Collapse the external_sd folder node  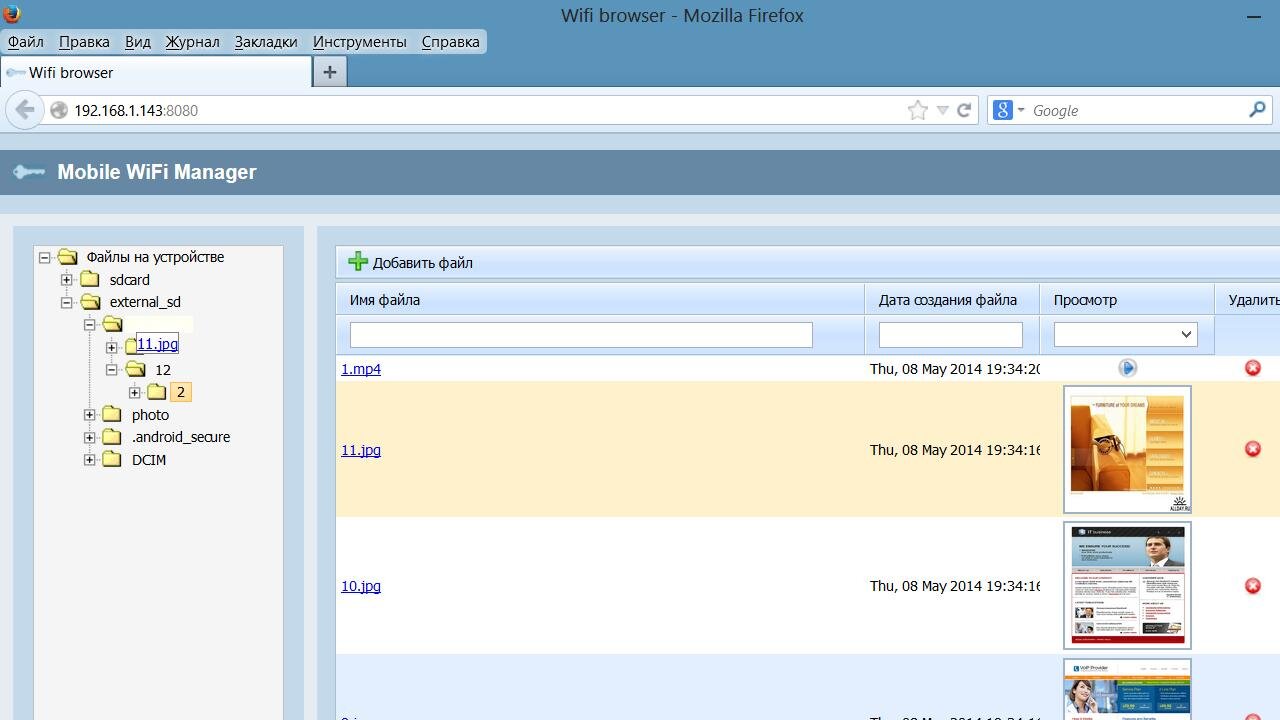tap(67, 302)
